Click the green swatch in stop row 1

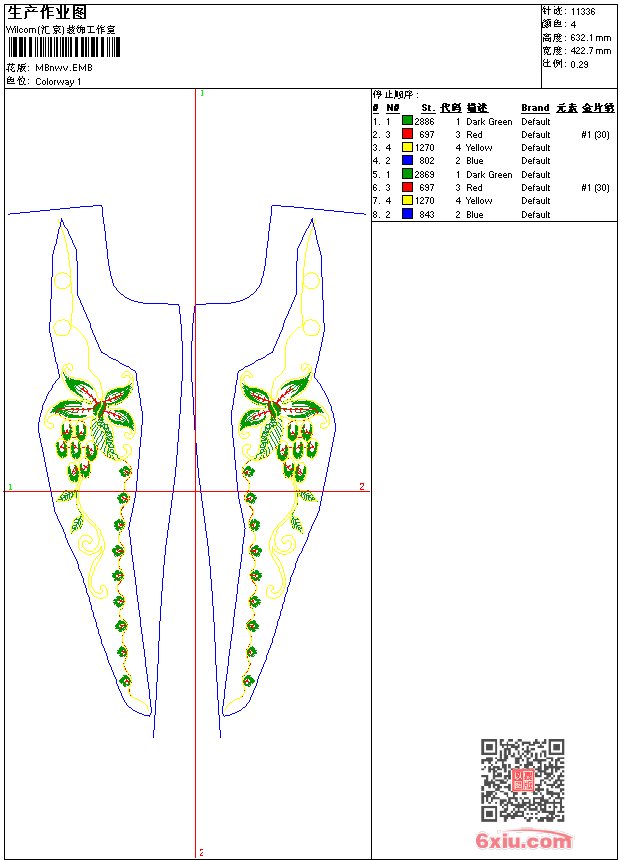407,121
